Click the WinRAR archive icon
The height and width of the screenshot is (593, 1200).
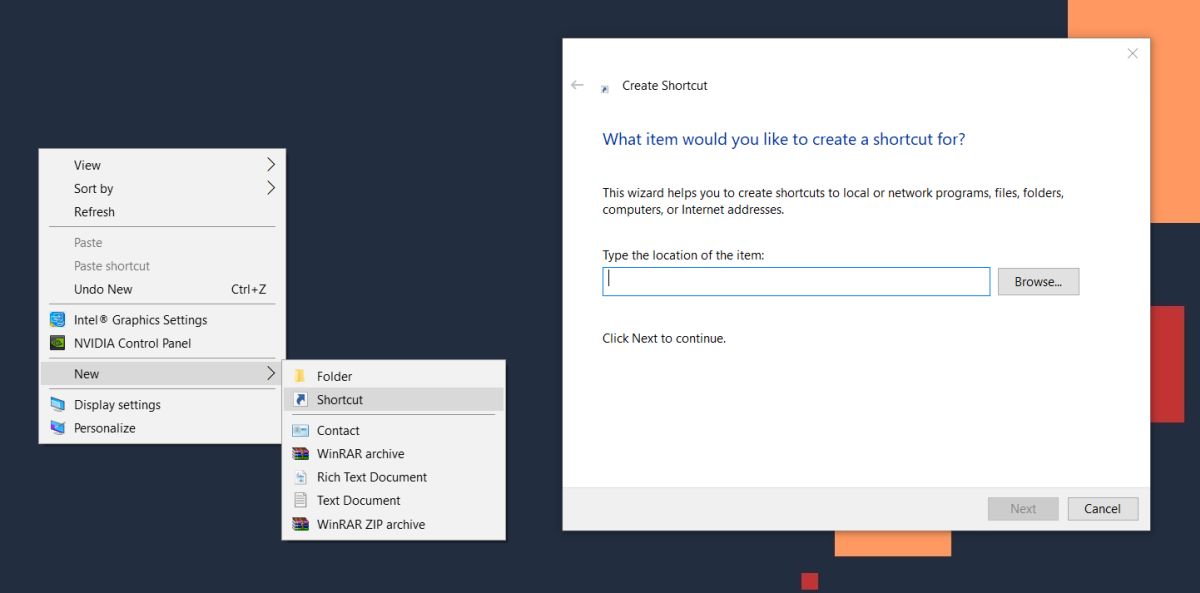coord(300,454)
